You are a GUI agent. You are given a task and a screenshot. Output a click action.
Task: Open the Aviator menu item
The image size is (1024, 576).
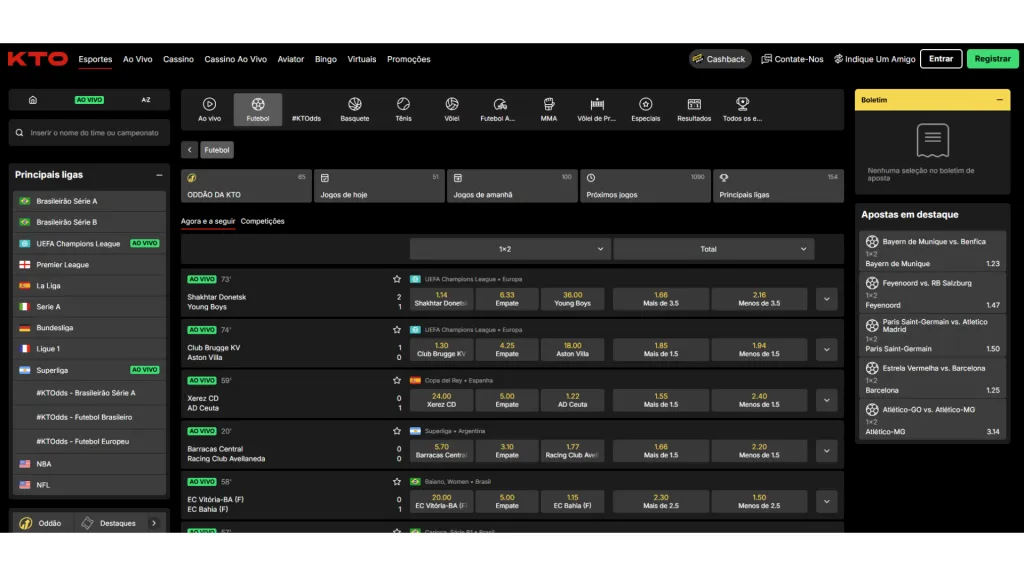[291, 59]
